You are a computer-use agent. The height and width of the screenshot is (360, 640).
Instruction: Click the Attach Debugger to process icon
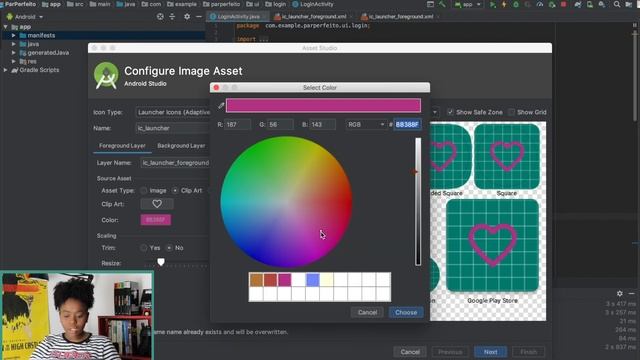[x=551, y=4]
